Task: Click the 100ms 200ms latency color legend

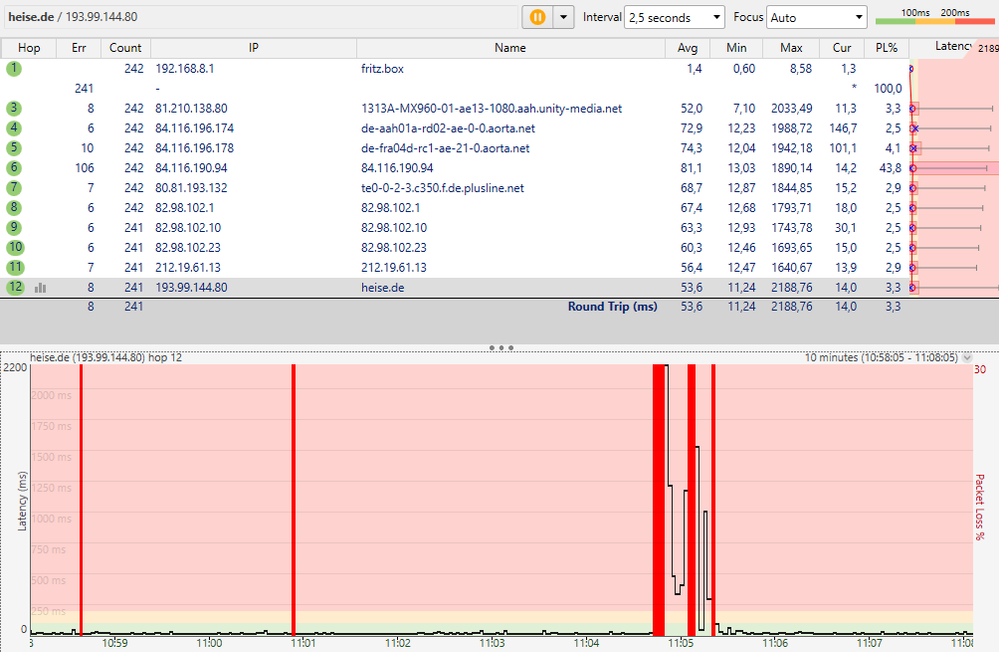Action: tap(935, 17)
